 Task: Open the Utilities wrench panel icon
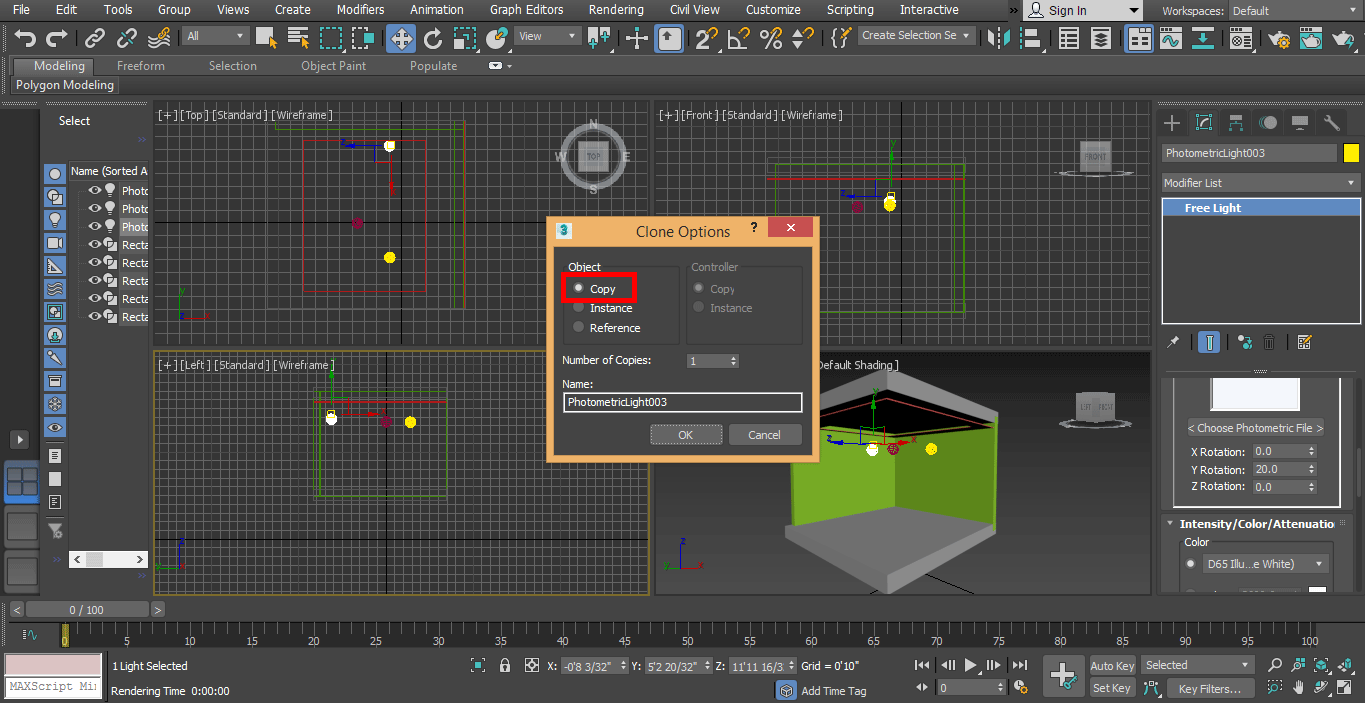[1332, 123]
